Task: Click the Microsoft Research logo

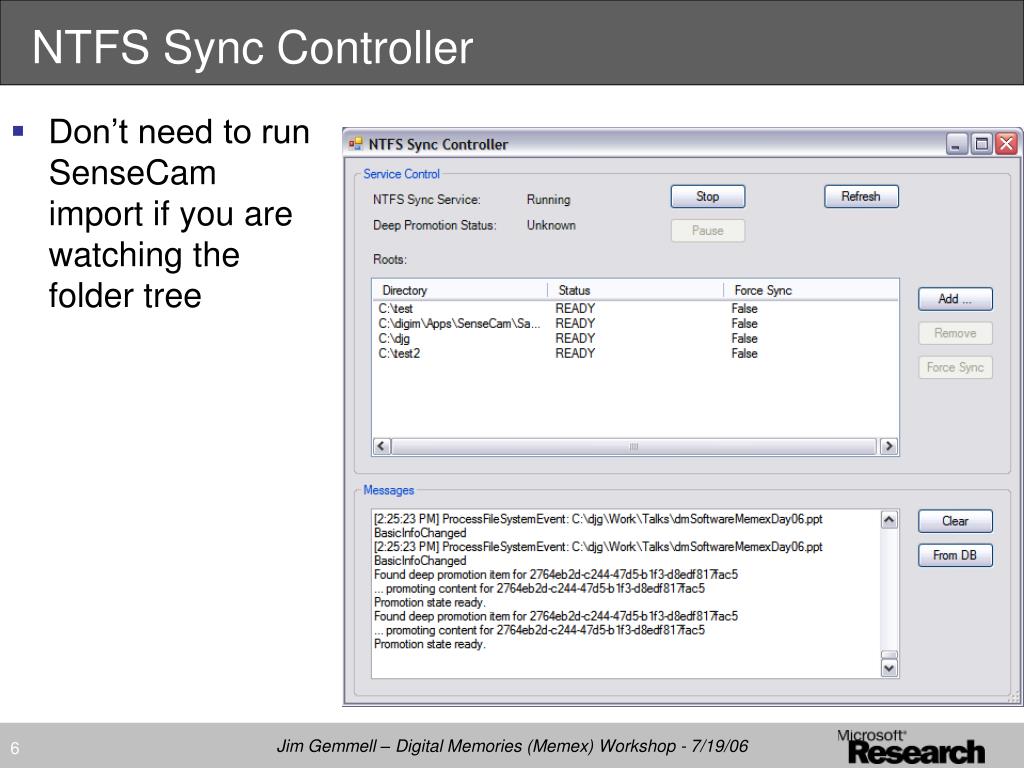Action: click(x=911, y=746)
